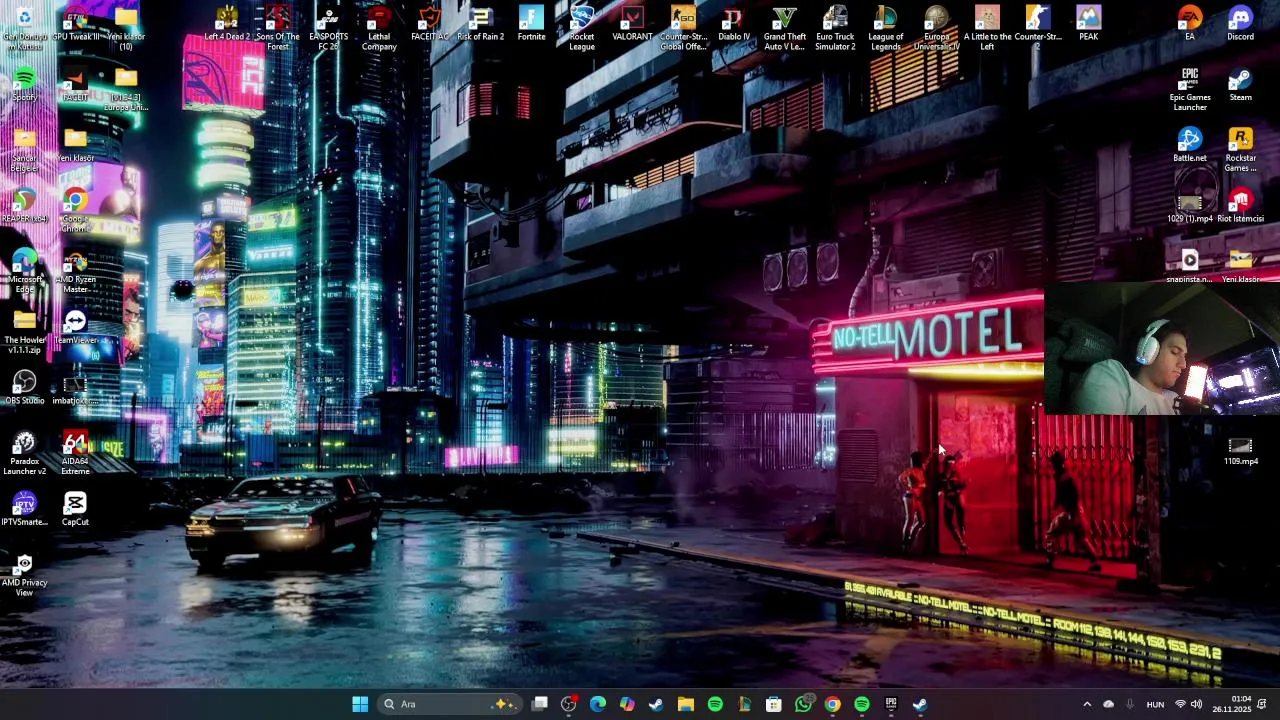Expand the hidden system tray icons
This screenshot has height=720, width=1280.
1087,704
